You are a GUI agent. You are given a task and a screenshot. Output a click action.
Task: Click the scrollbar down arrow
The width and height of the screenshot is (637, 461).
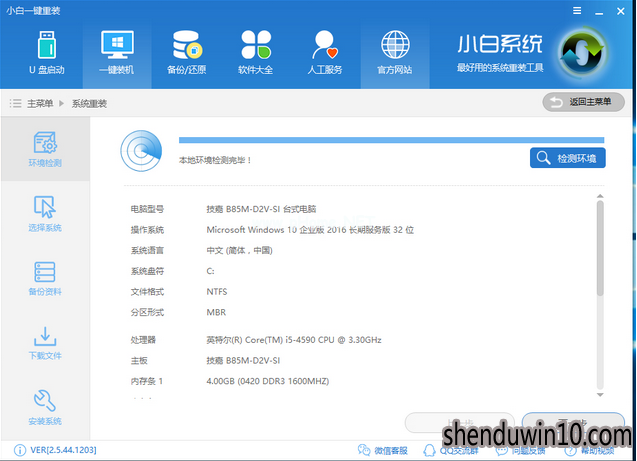click(600, 394)
